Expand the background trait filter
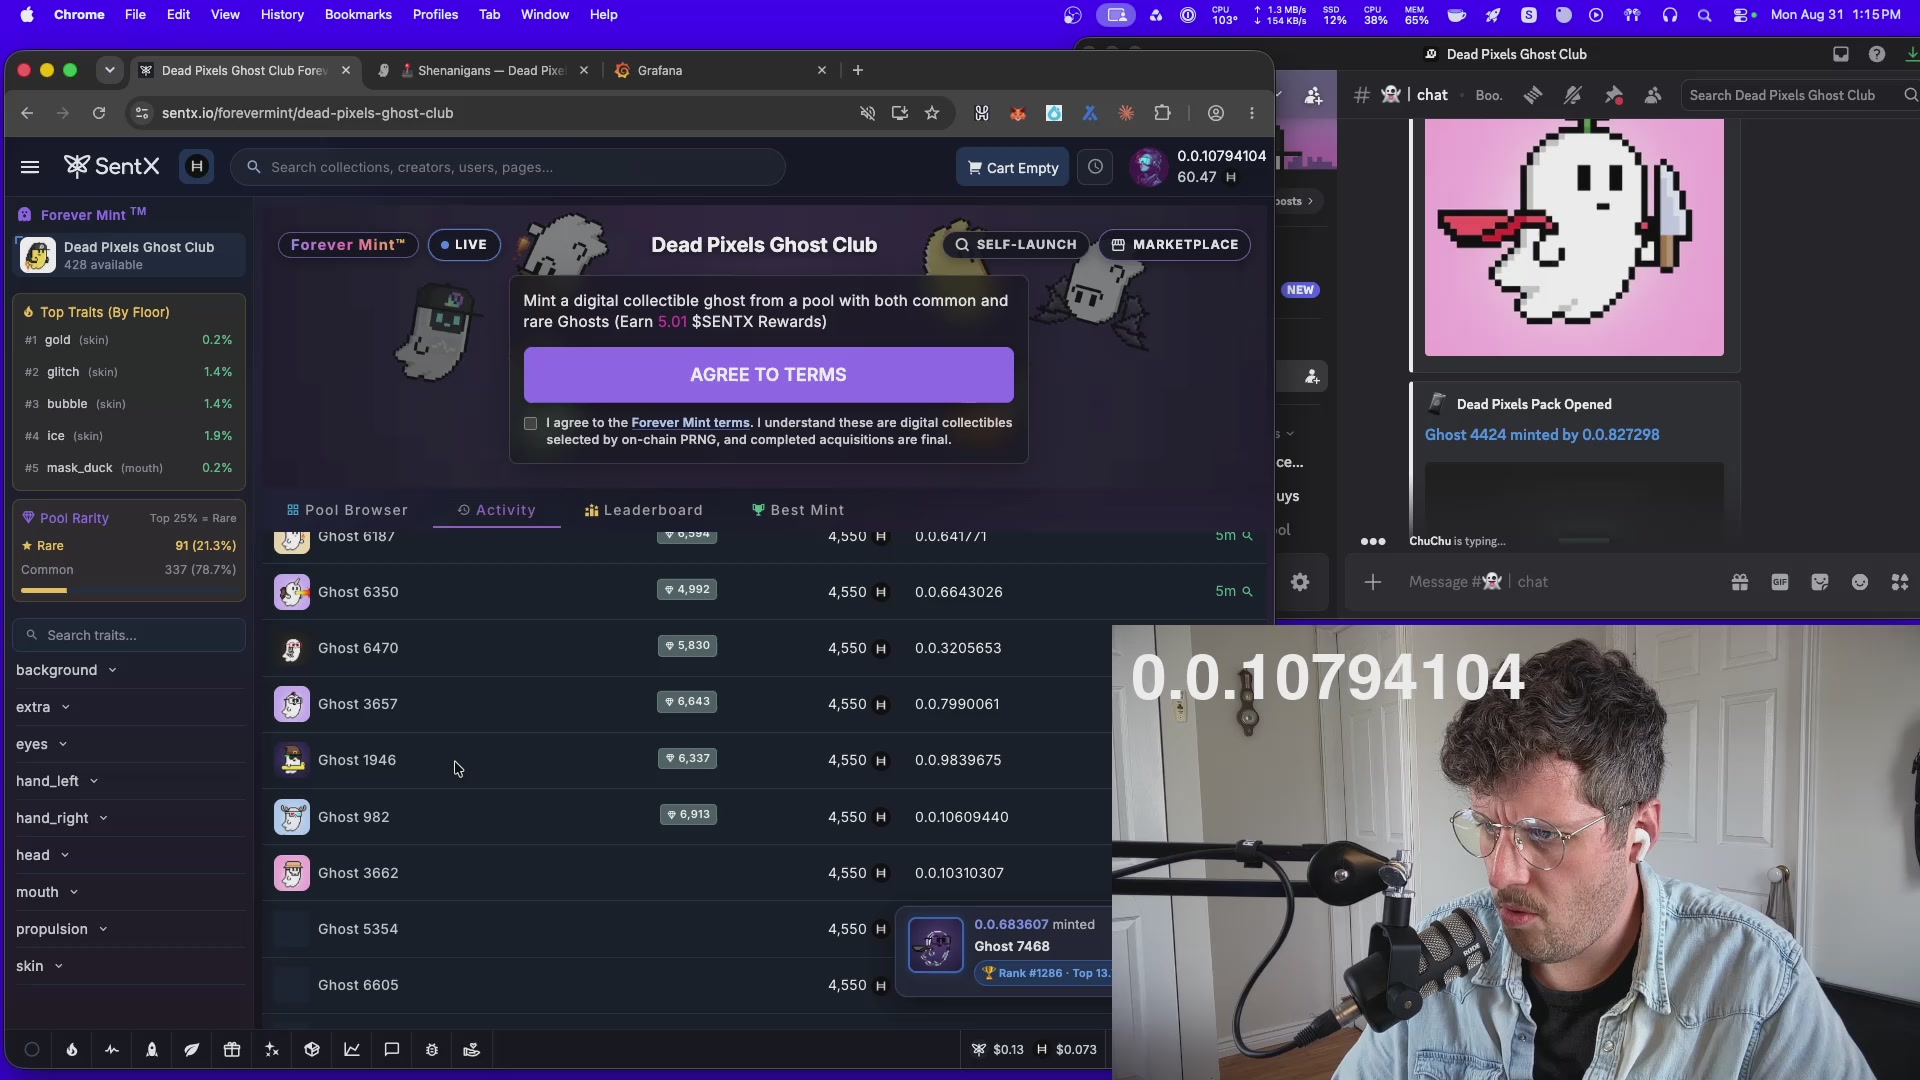 tap(66, 670)
